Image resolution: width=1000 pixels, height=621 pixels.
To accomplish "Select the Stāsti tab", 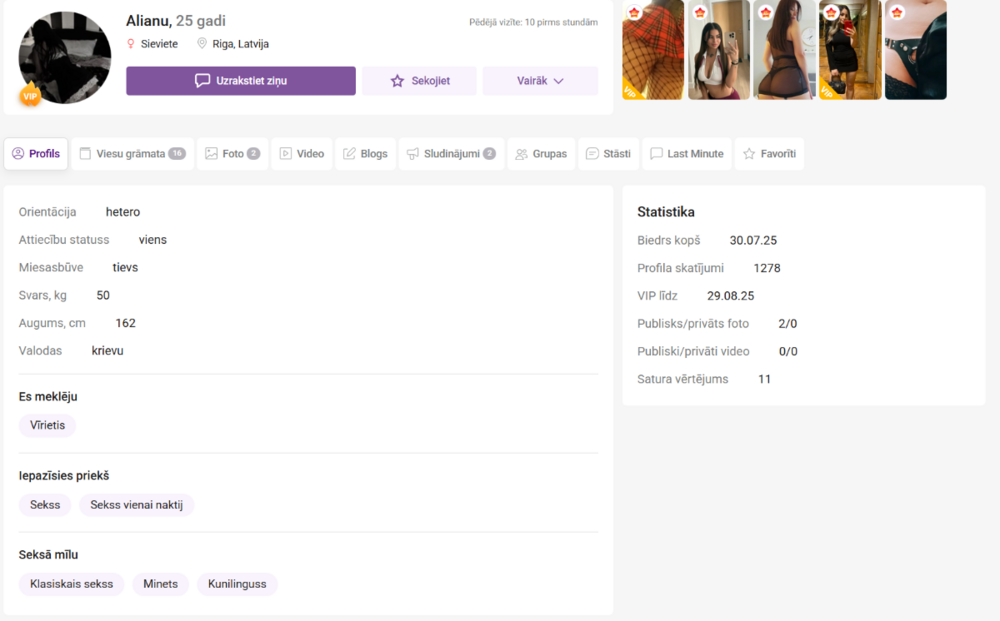I will pyautogui.click(x=608, y=154).
